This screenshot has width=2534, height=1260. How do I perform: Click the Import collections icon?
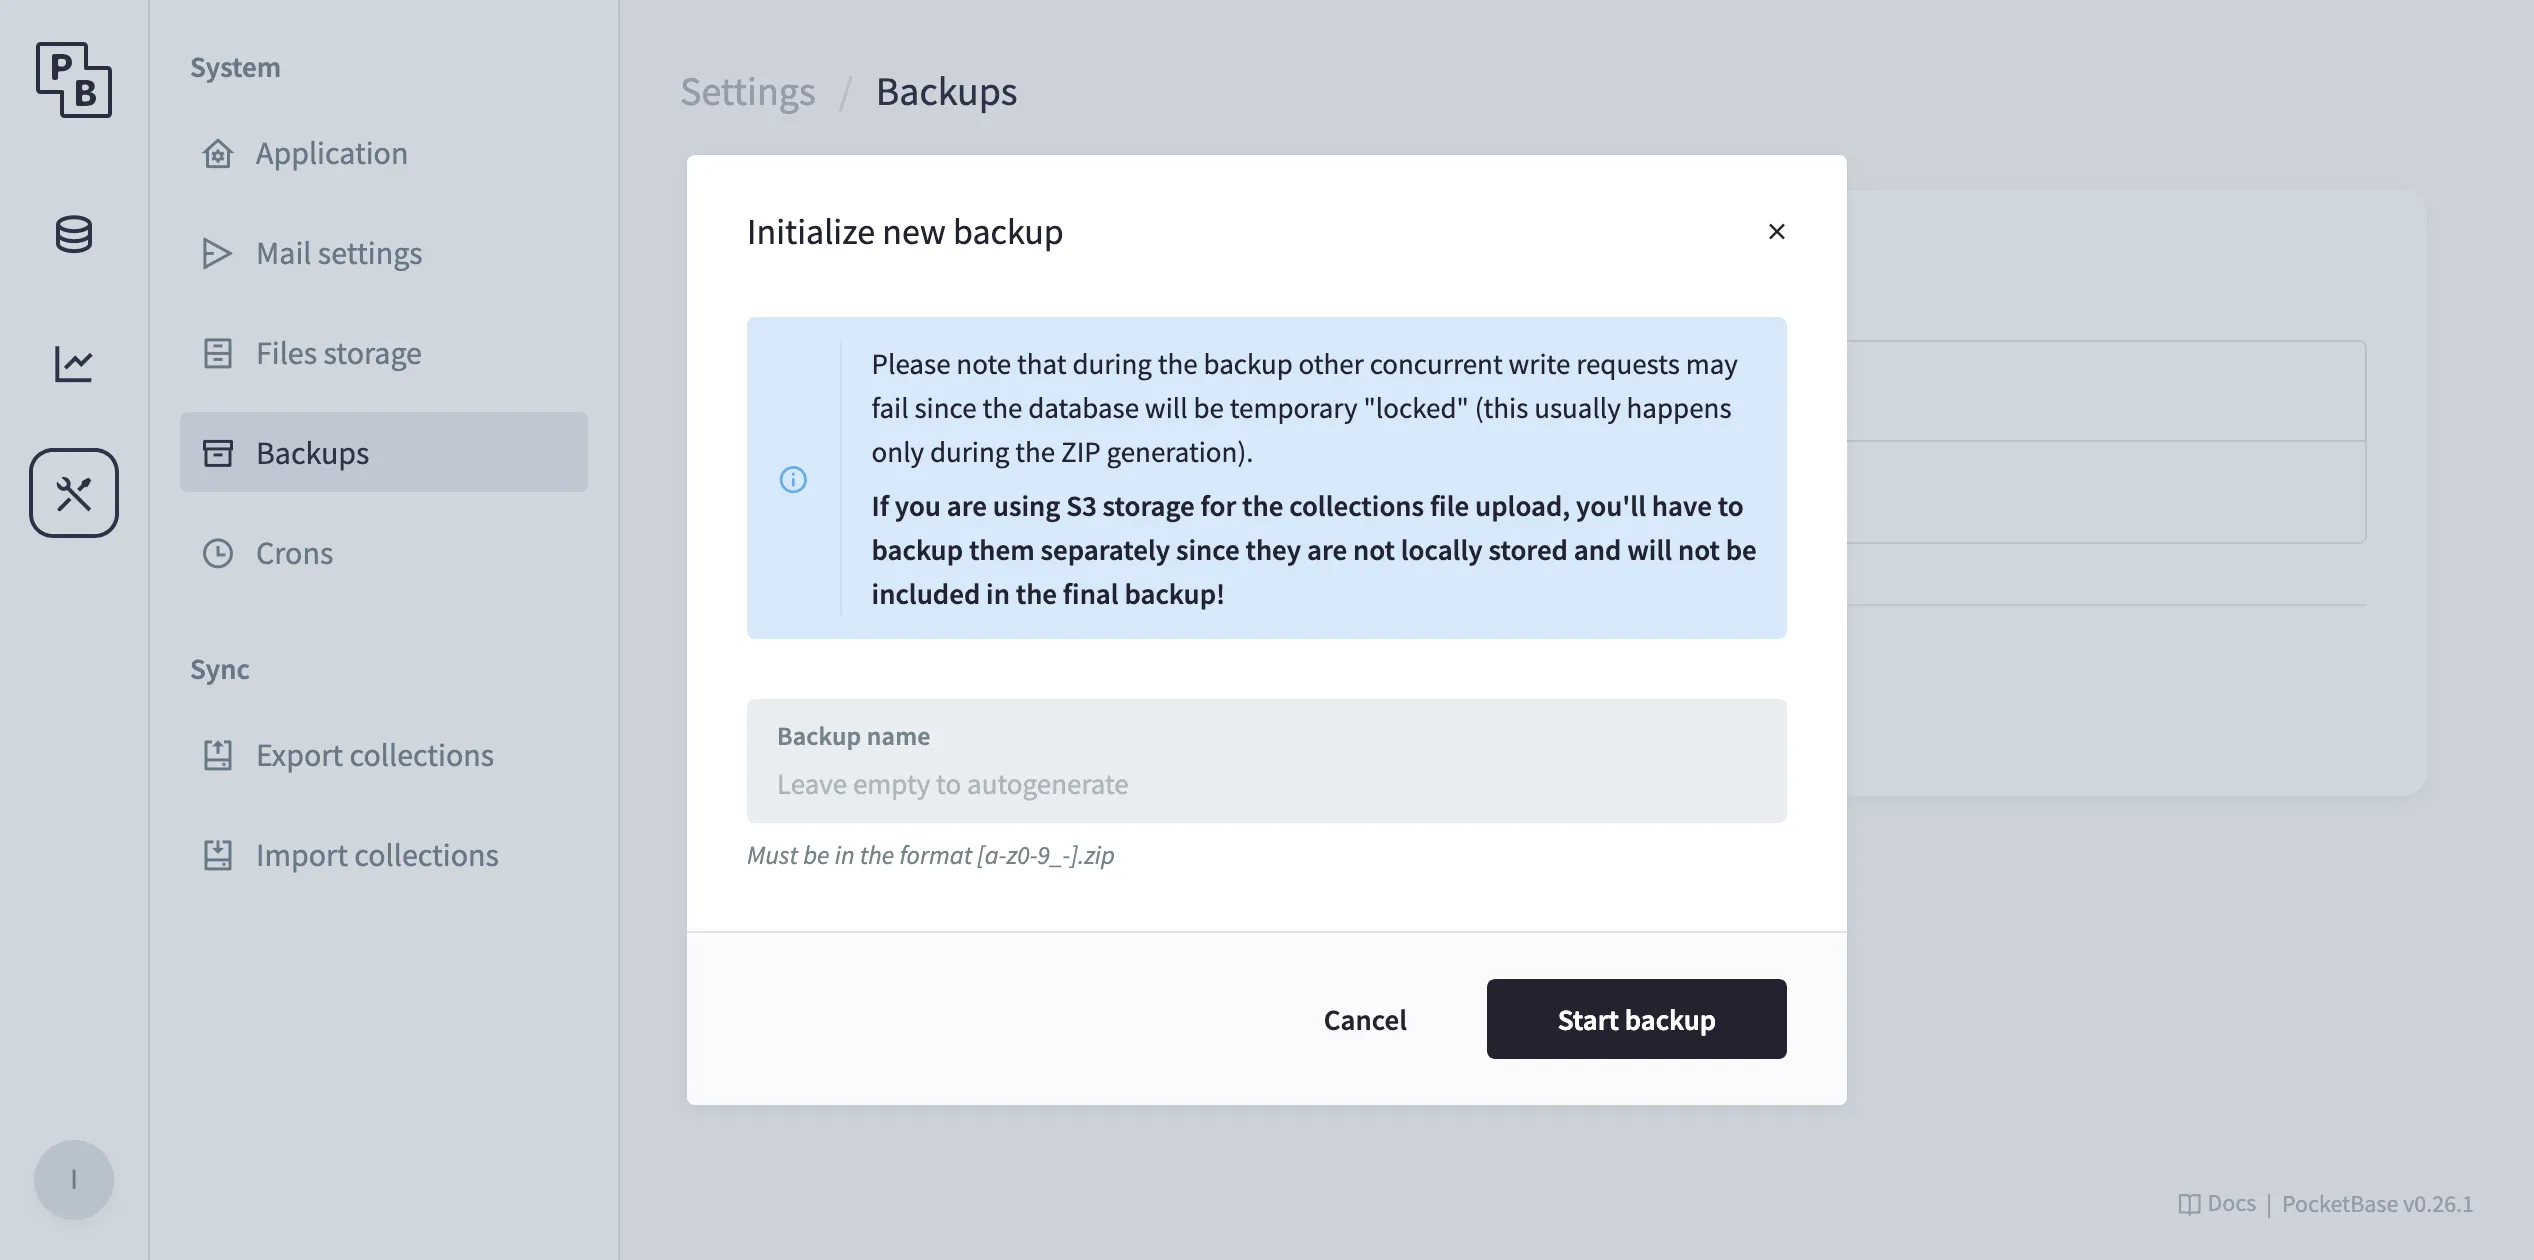point(216,855)
